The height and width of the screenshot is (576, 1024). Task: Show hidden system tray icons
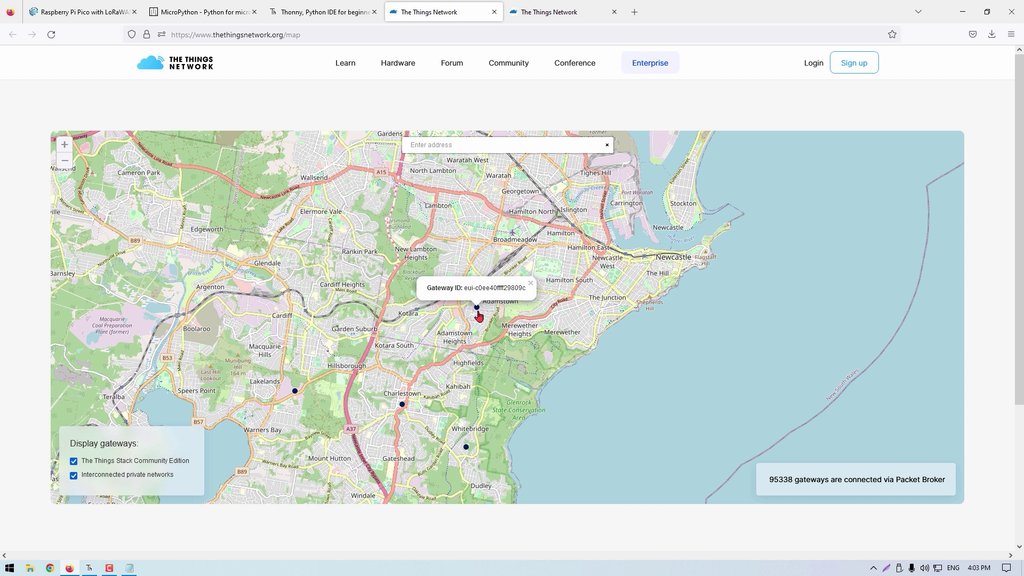tap(873, 568)
